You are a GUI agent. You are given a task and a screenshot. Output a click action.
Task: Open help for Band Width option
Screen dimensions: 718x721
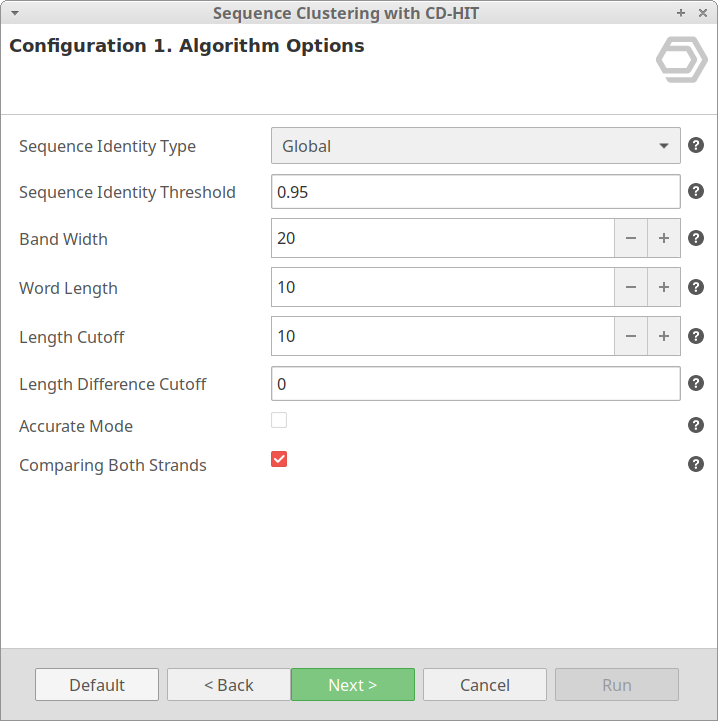click(x=696, y=239)
